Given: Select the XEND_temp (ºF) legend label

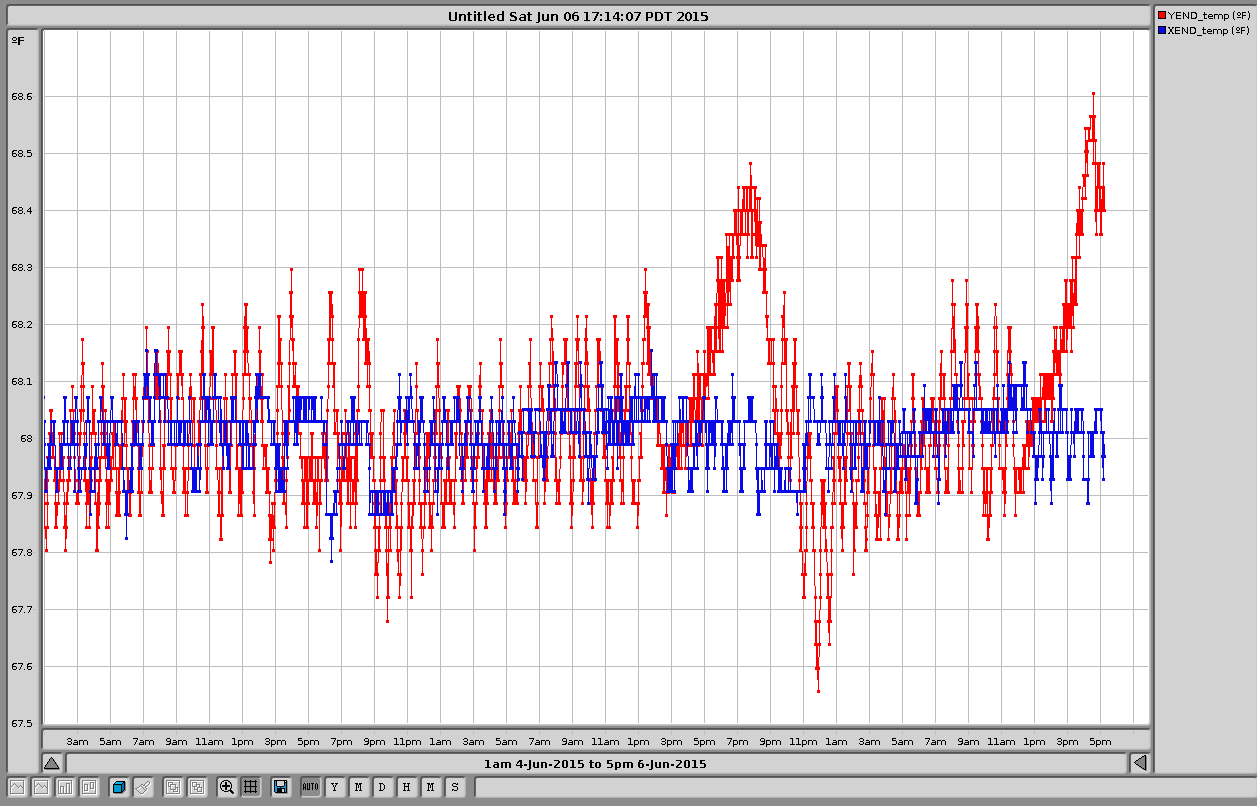Looking at the screenshot, I should click(1208, 31).
